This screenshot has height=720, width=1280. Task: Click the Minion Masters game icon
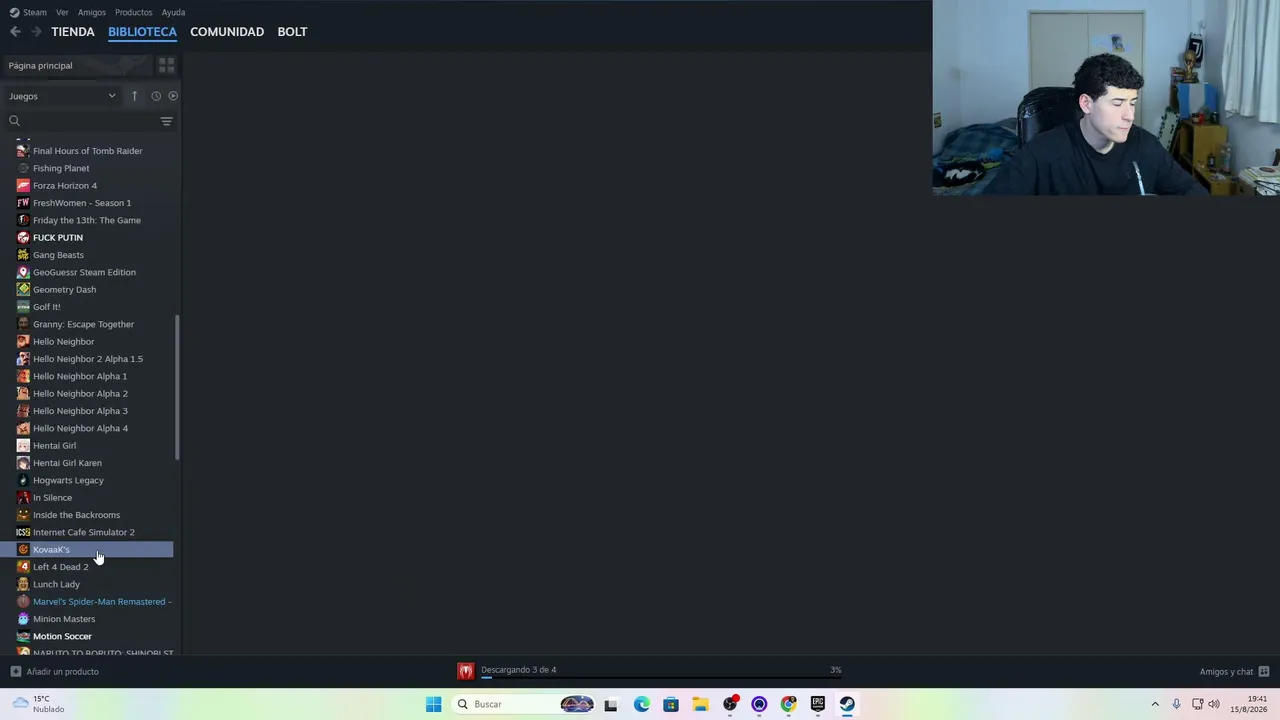[23, 619]
